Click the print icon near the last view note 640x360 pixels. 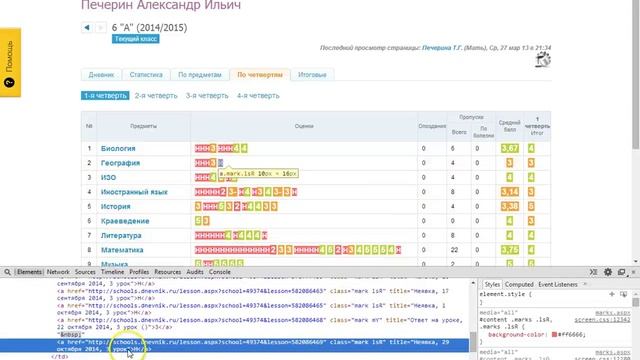(543, 60)
